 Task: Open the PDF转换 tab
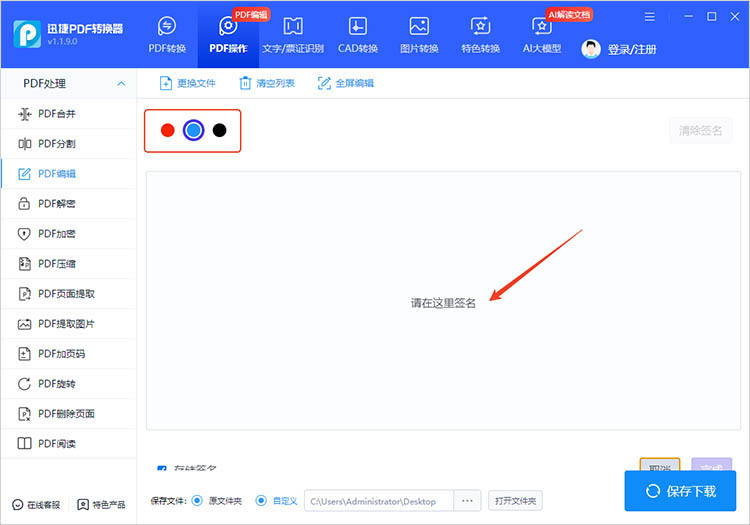tap(167, 35)
